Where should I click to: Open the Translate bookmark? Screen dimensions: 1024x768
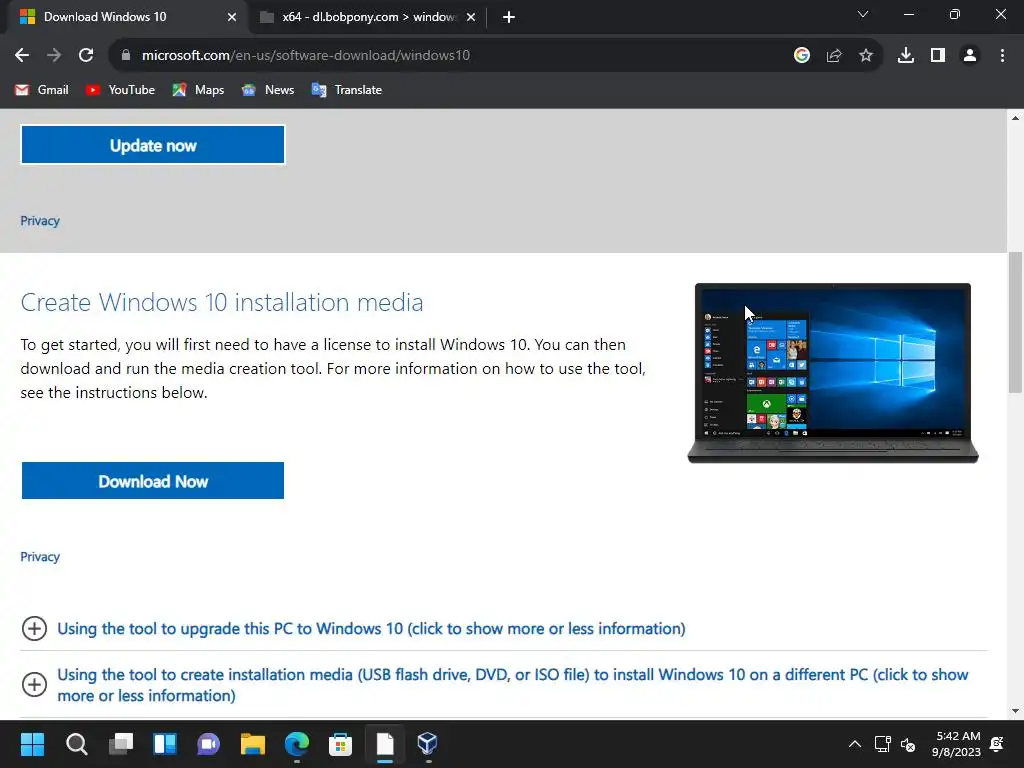point(347,90)
